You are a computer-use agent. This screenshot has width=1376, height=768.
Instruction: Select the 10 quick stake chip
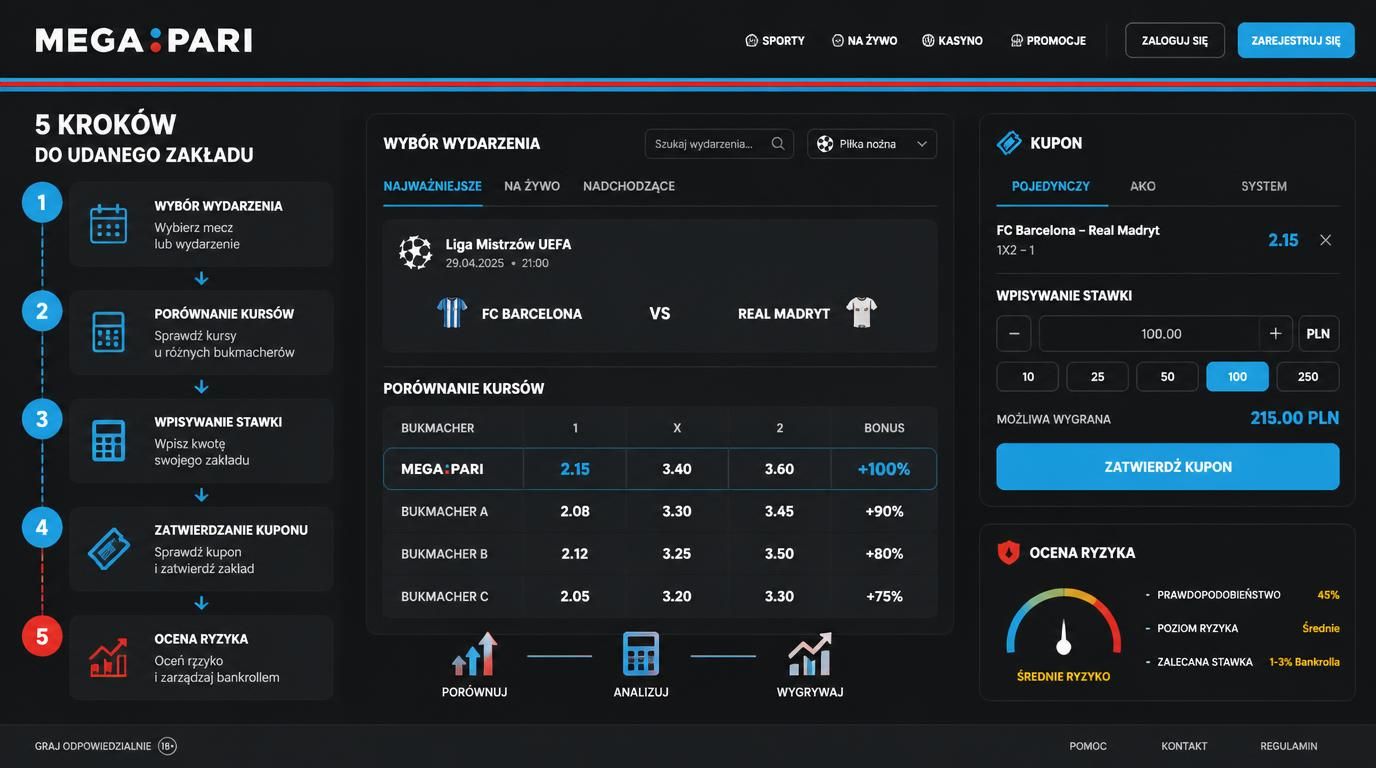[x=1028, y=377]
